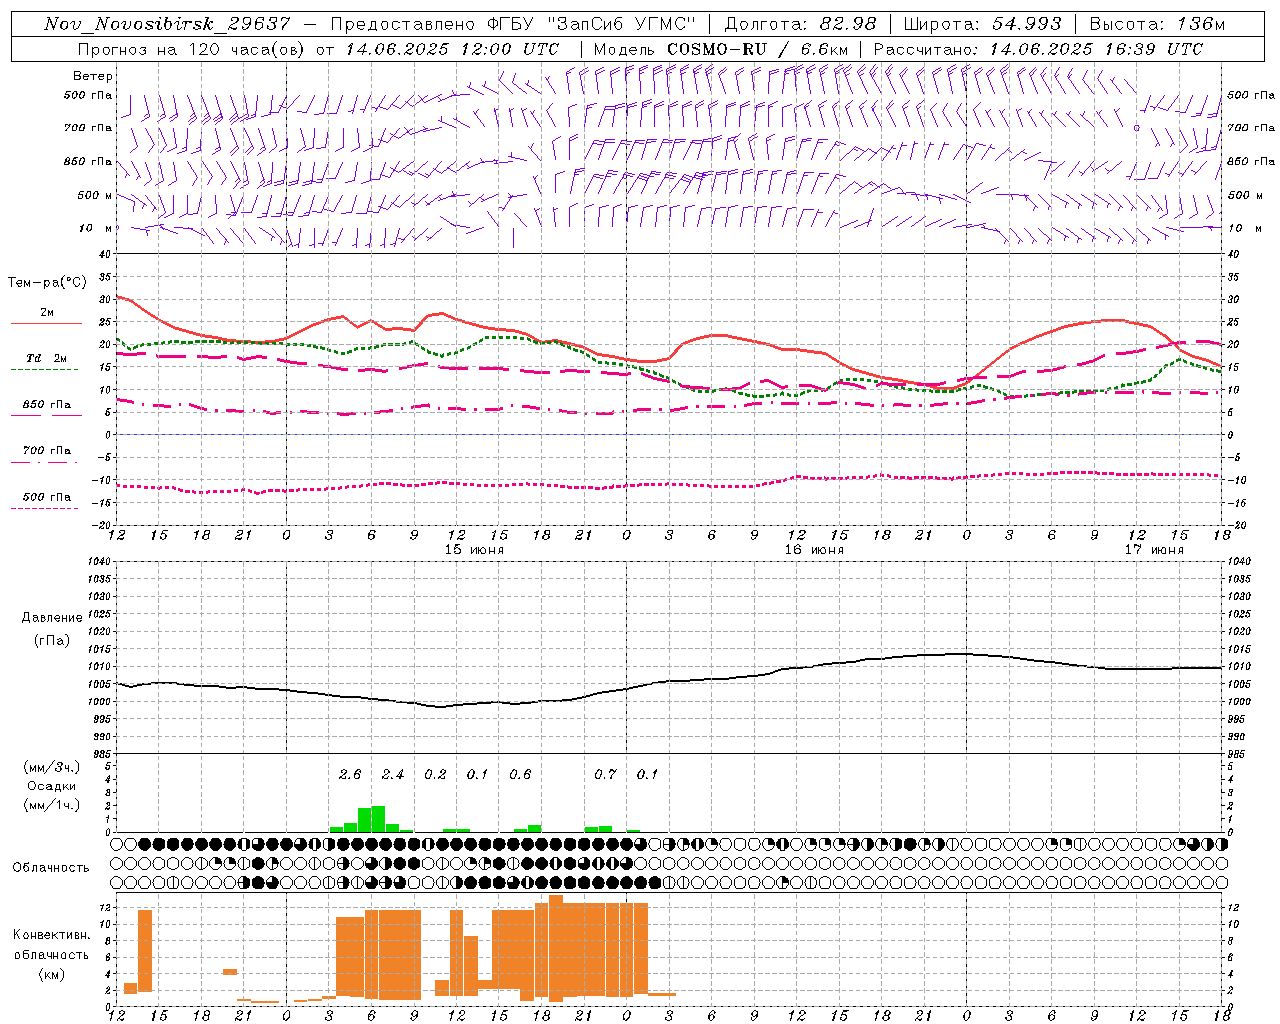The image size is (1280, 1024).
Task: Click the (мм/3ч.) precipitation unit label
Action: point(52,768)
